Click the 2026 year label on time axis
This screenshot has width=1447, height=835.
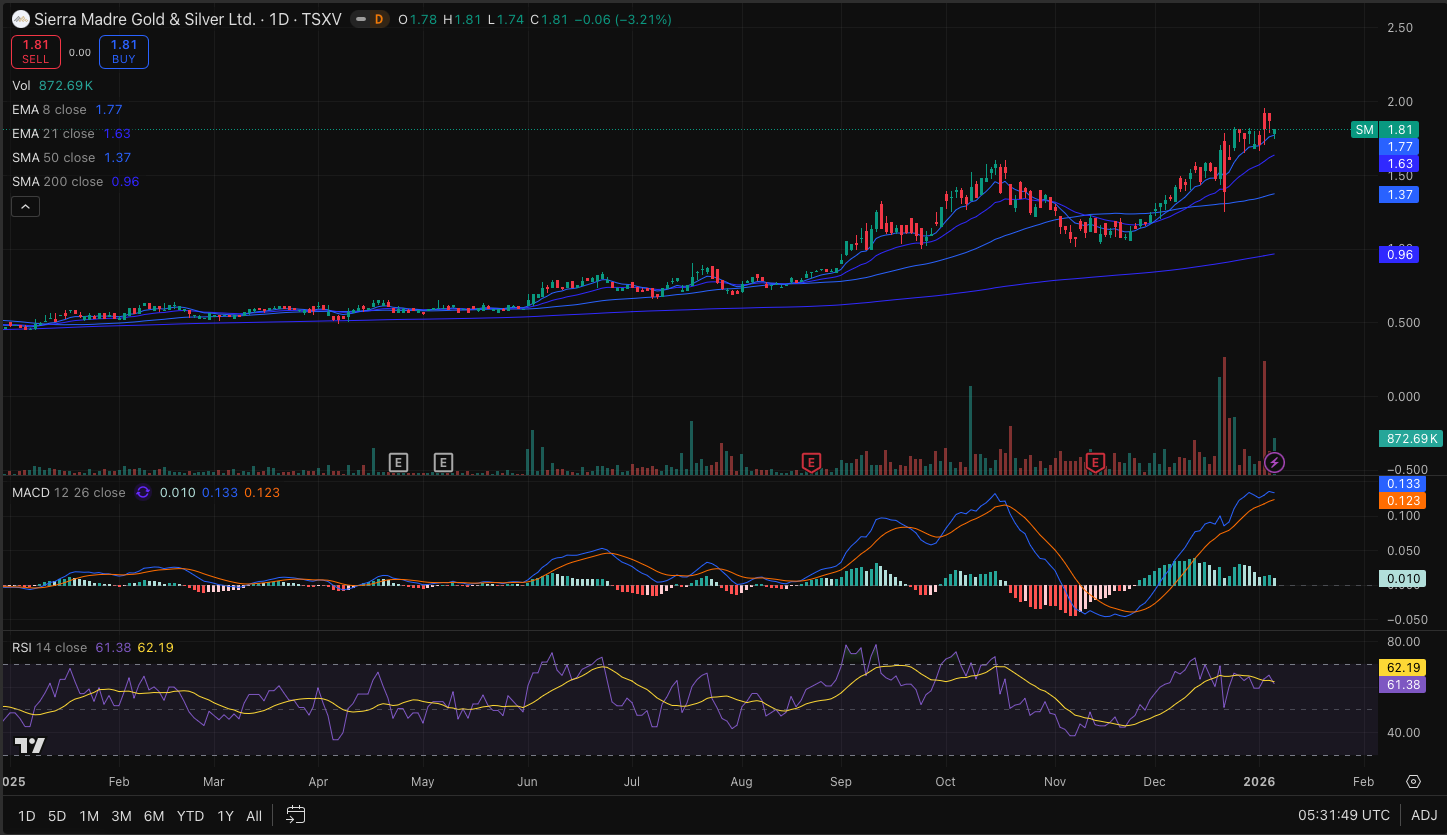pos(1260,782)
